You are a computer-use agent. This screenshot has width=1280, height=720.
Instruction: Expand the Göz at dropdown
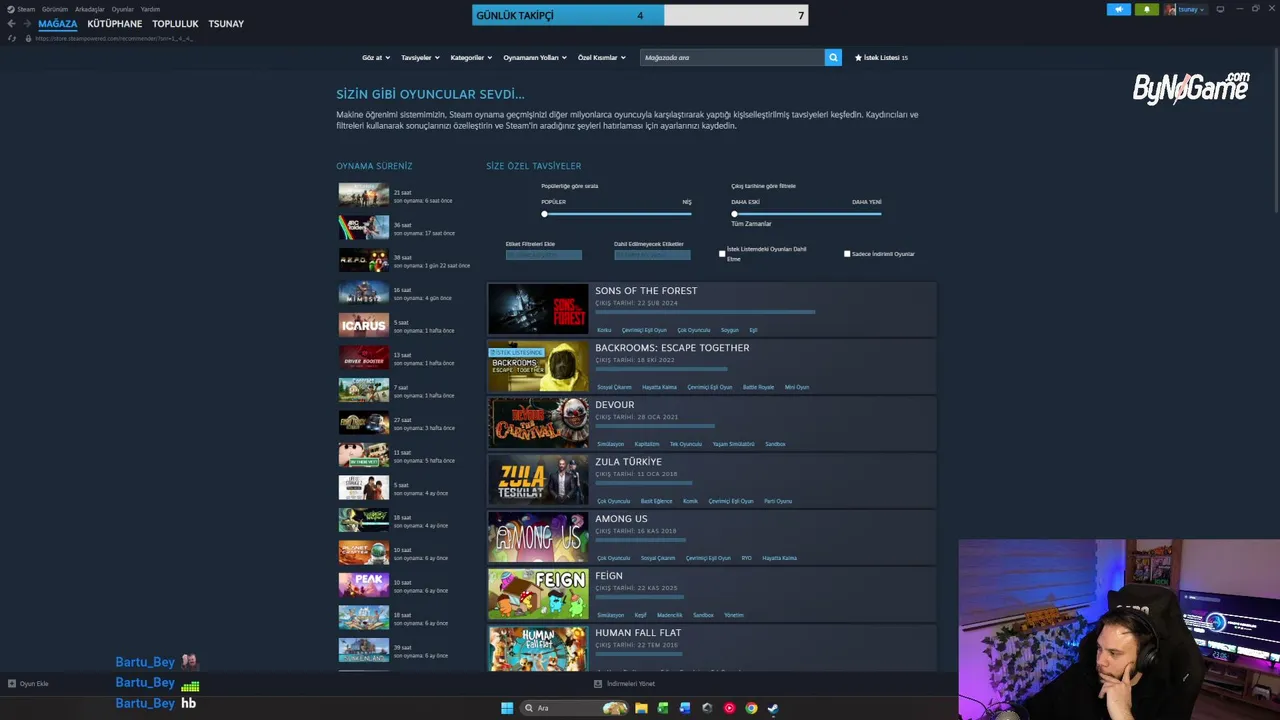click(376, 58)
